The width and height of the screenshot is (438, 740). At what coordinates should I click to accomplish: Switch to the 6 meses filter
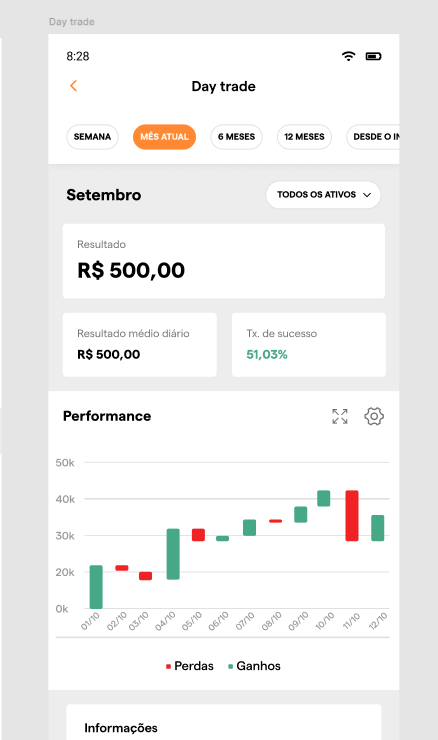(x=236, y=137)
